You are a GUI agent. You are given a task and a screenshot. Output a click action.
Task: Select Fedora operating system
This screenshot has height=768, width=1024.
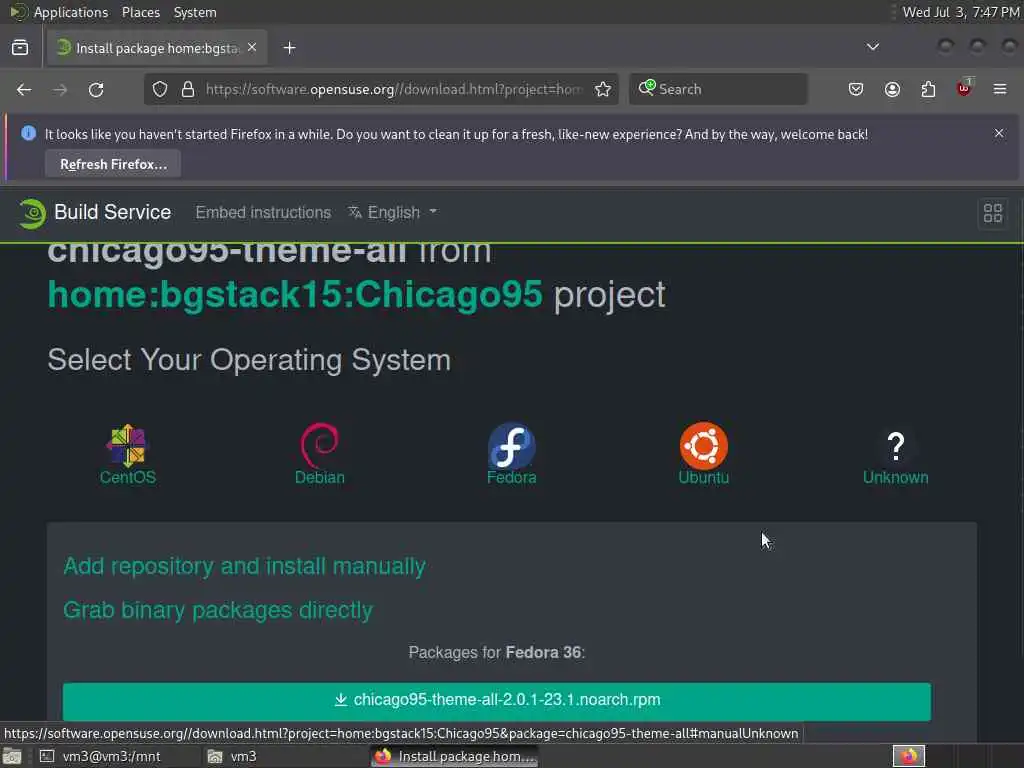(x=511, y=455)
